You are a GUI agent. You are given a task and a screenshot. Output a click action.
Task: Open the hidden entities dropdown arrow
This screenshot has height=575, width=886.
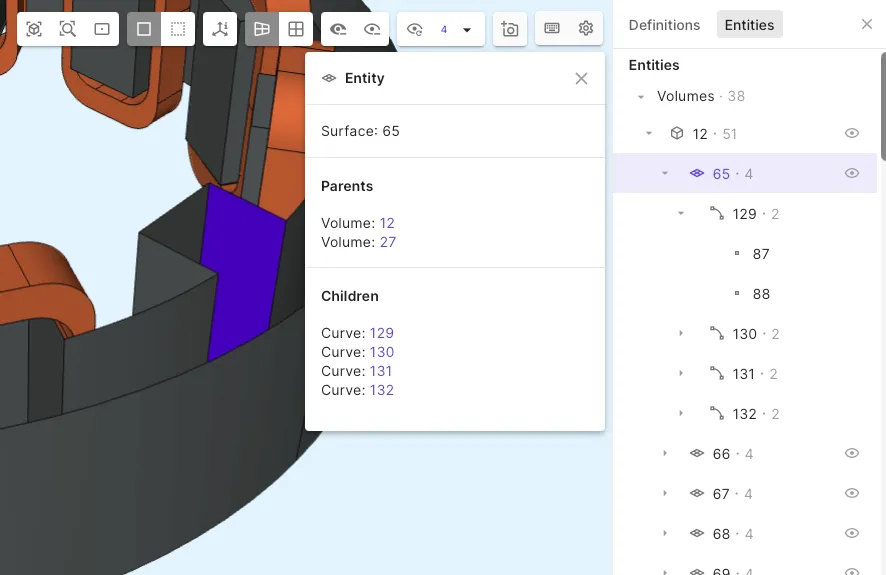[467, 29]
